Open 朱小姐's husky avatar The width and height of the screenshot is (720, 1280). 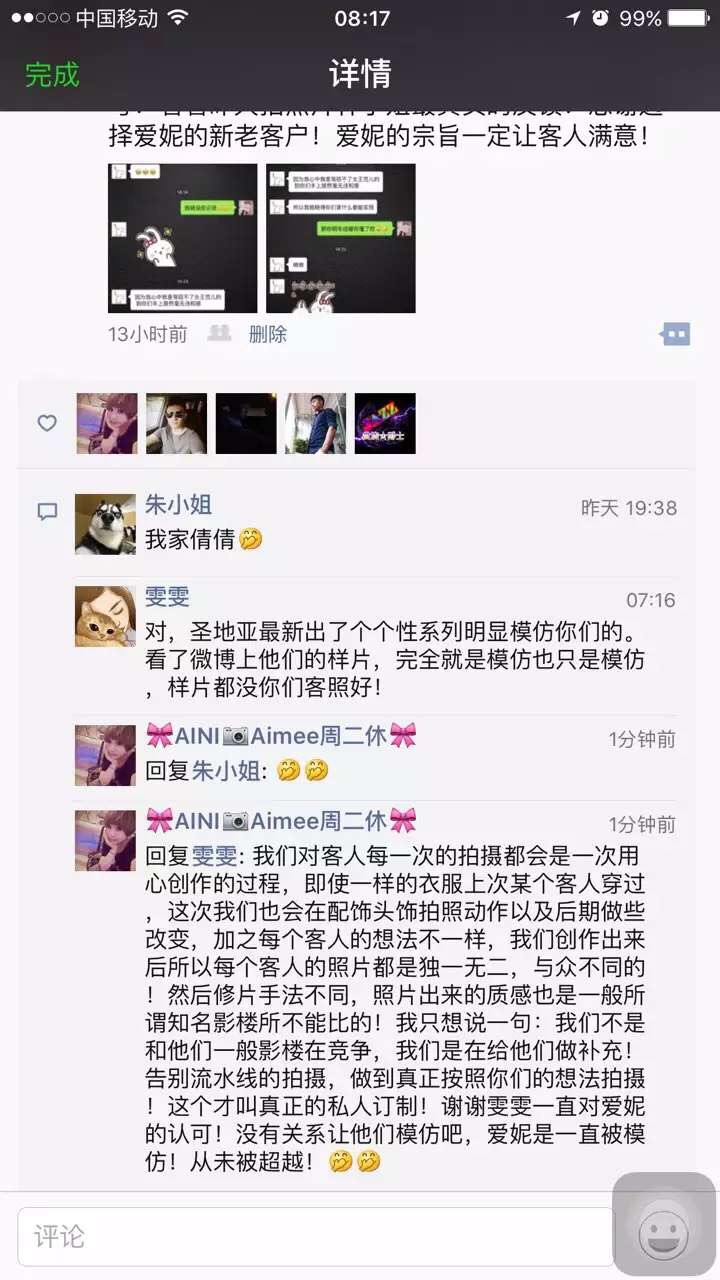(105, 524)
